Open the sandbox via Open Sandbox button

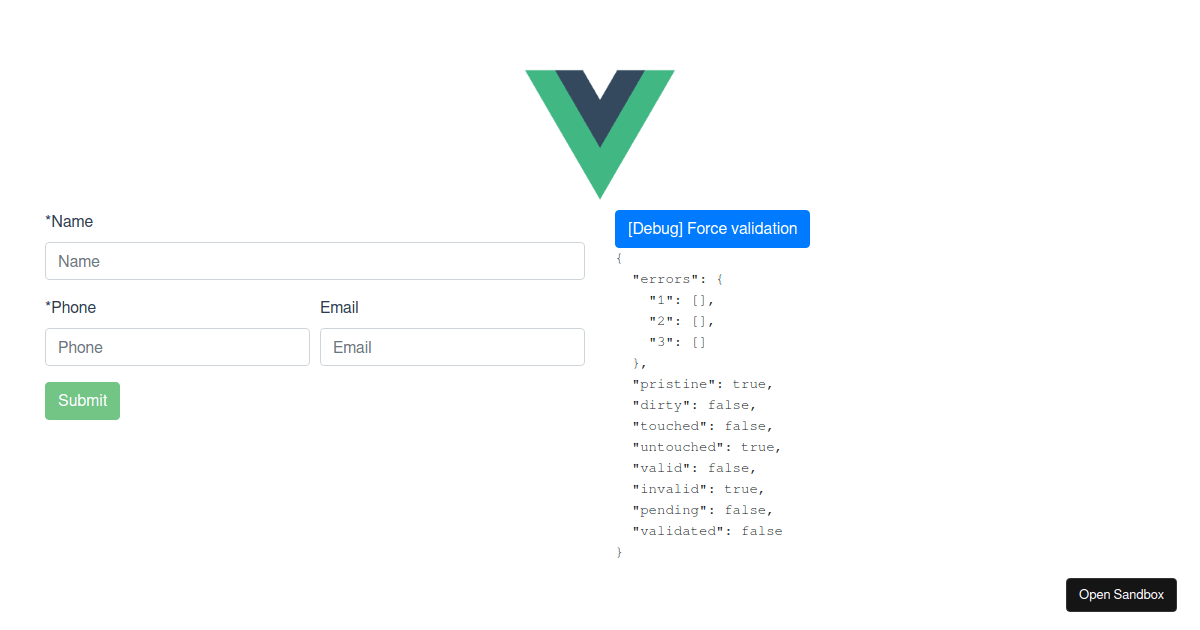(x=1120, y=594)
